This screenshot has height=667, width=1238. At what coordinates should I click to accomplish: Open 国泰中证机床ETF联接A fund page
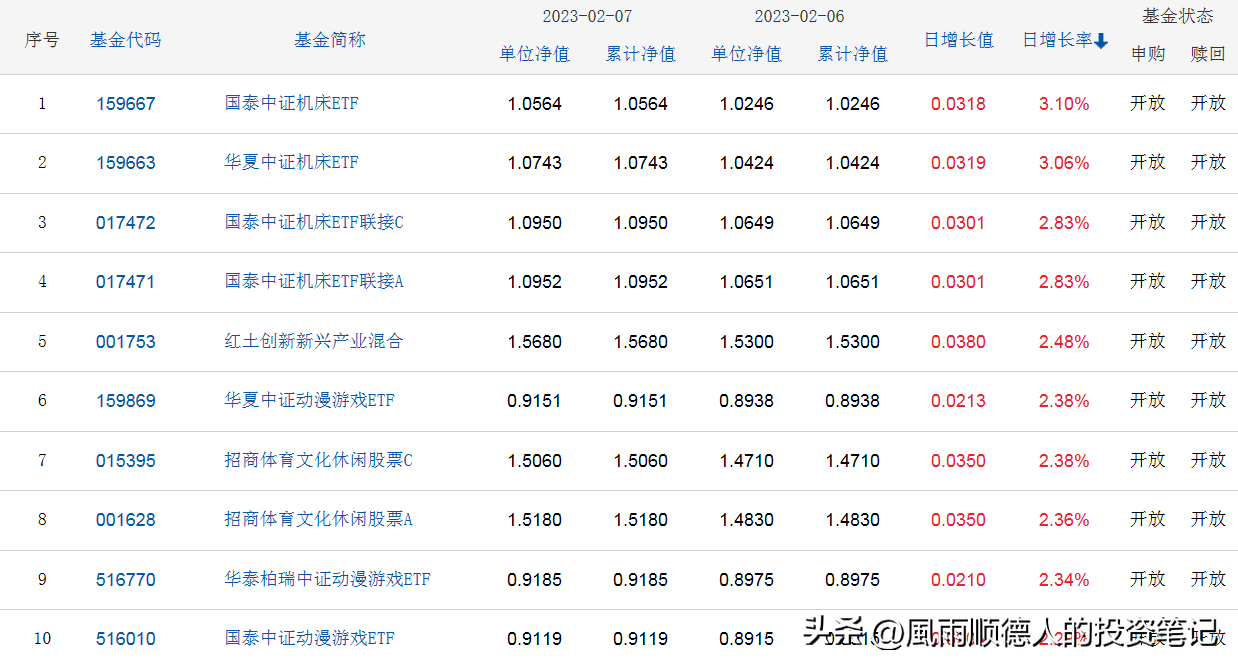[x=314, y=281]
